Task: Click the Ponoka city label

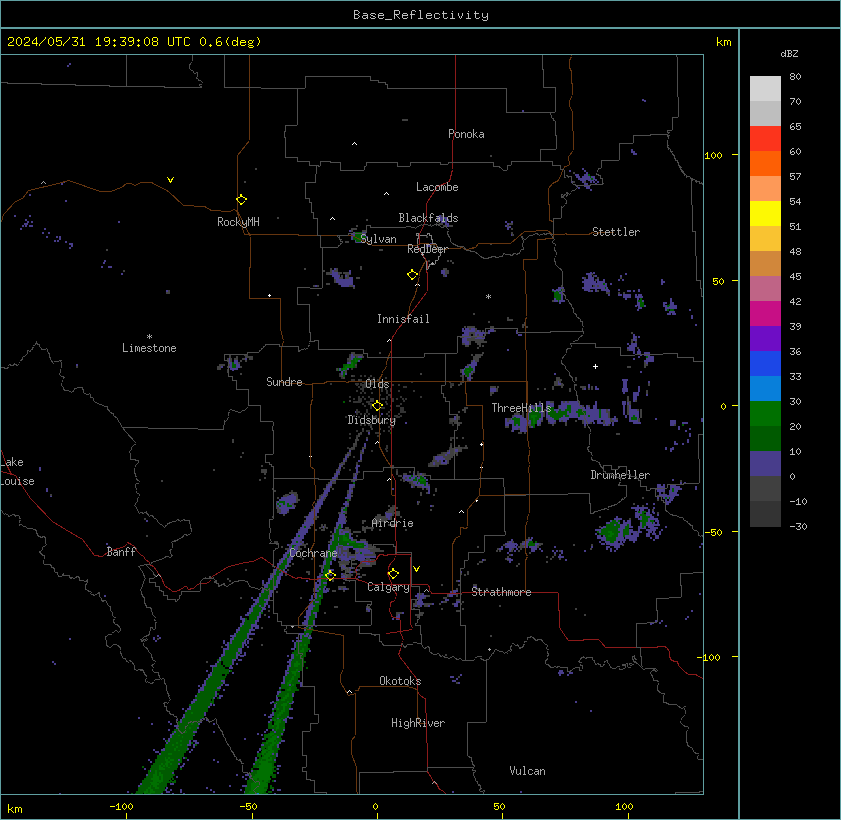Action: point(466,134)
